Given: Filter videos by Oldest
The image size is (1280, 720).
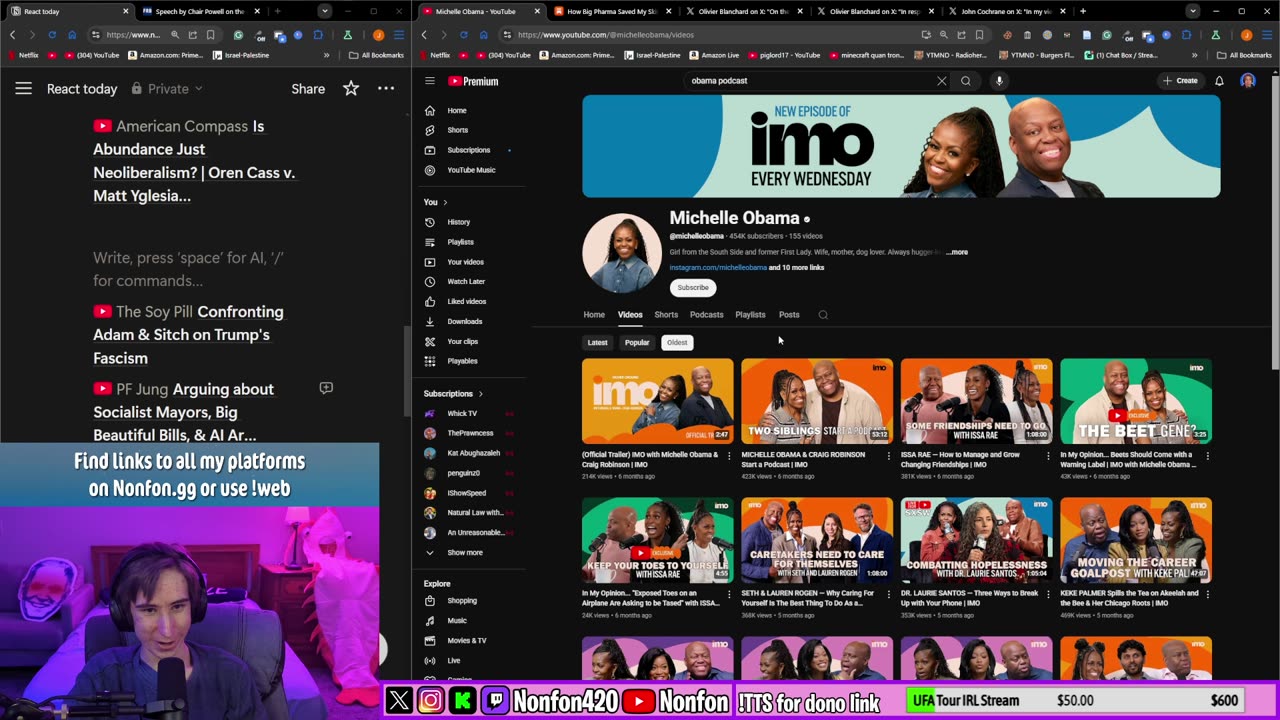Looking at the screenshot, I should pyautogui.click(x=677, y=343).
